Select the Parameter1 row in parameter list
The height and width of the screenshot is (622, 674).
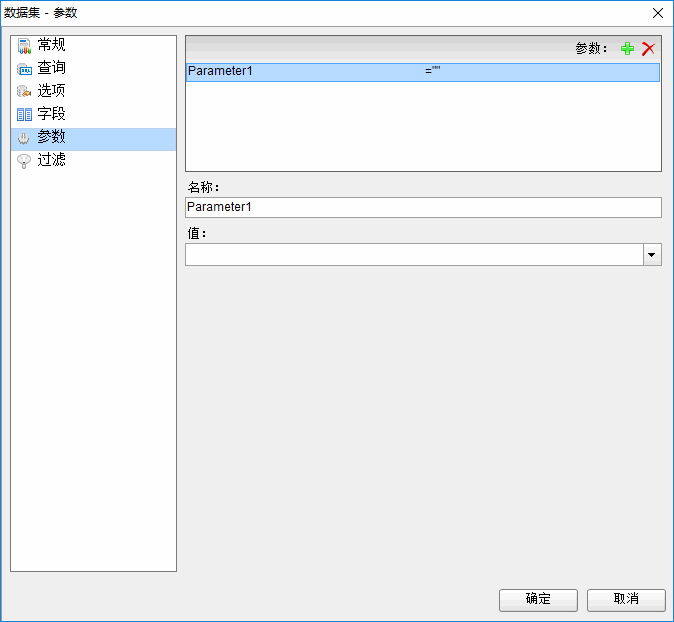[x=300, y=72]
